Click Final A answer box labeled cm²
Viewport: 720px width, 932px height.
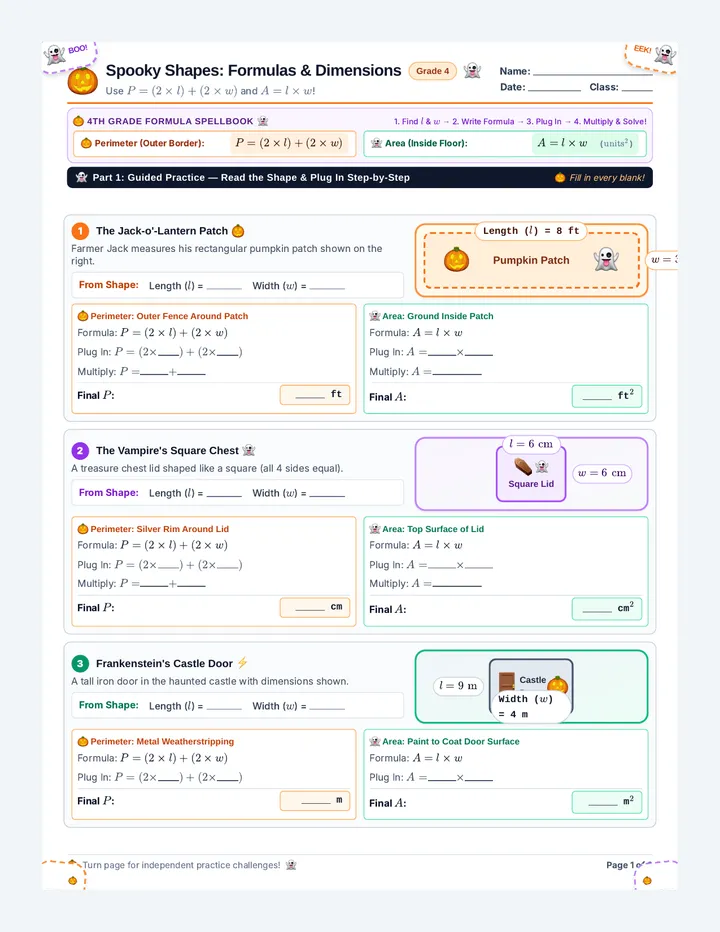coord(607,609)
